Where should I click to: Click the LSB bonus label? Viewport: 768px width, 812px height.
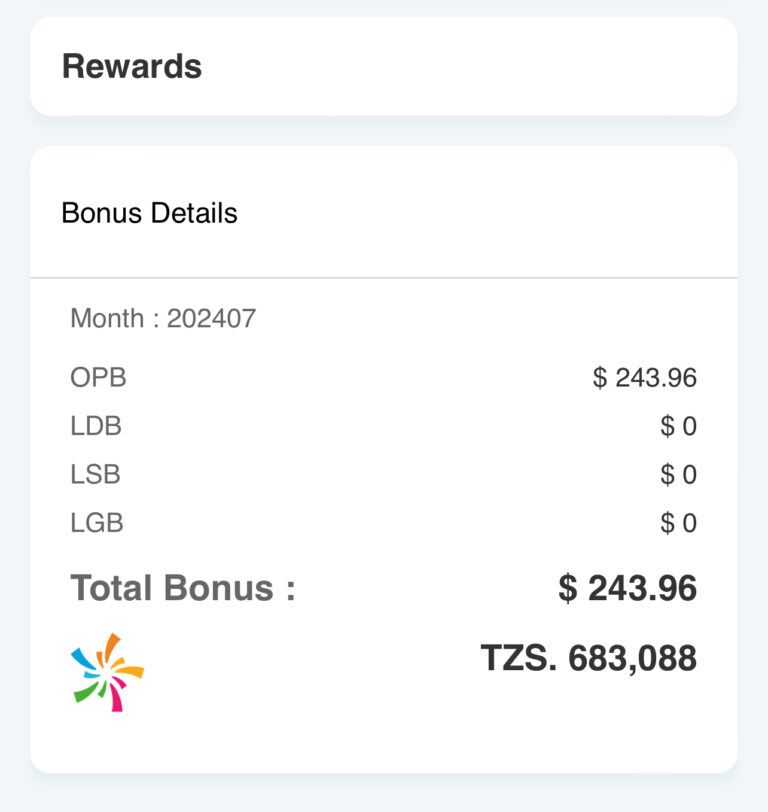point(95,474)
